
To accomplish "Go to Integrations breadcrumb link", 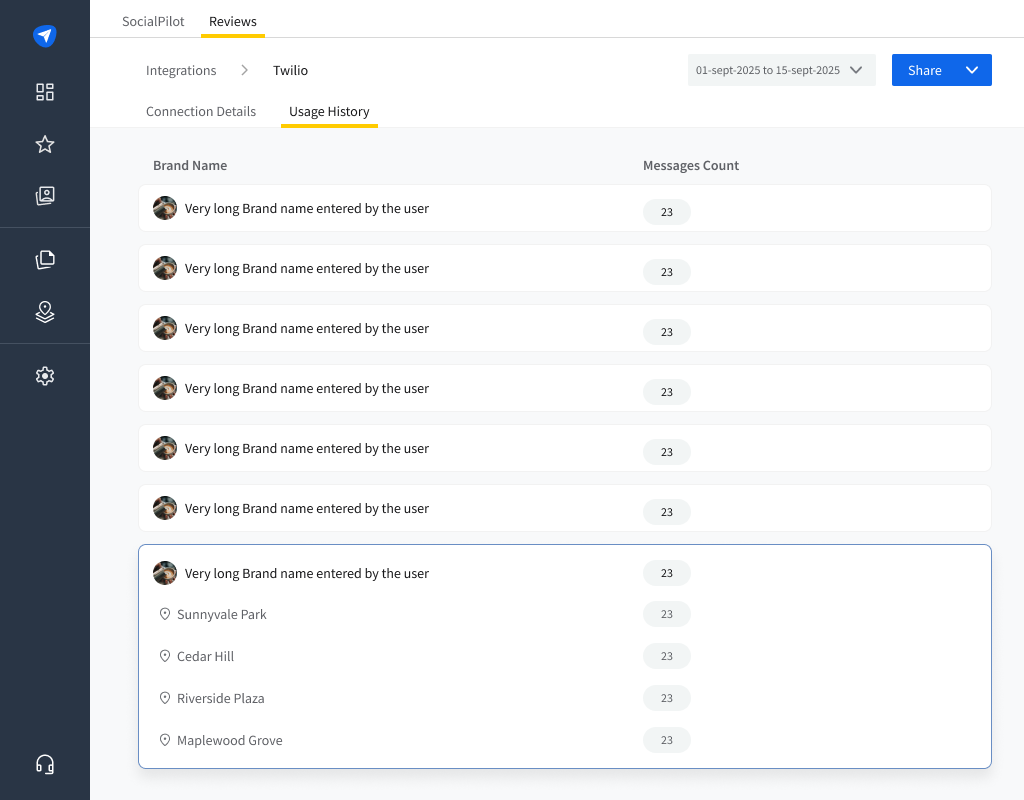I will pyautogui.click(x=181, y=70).
